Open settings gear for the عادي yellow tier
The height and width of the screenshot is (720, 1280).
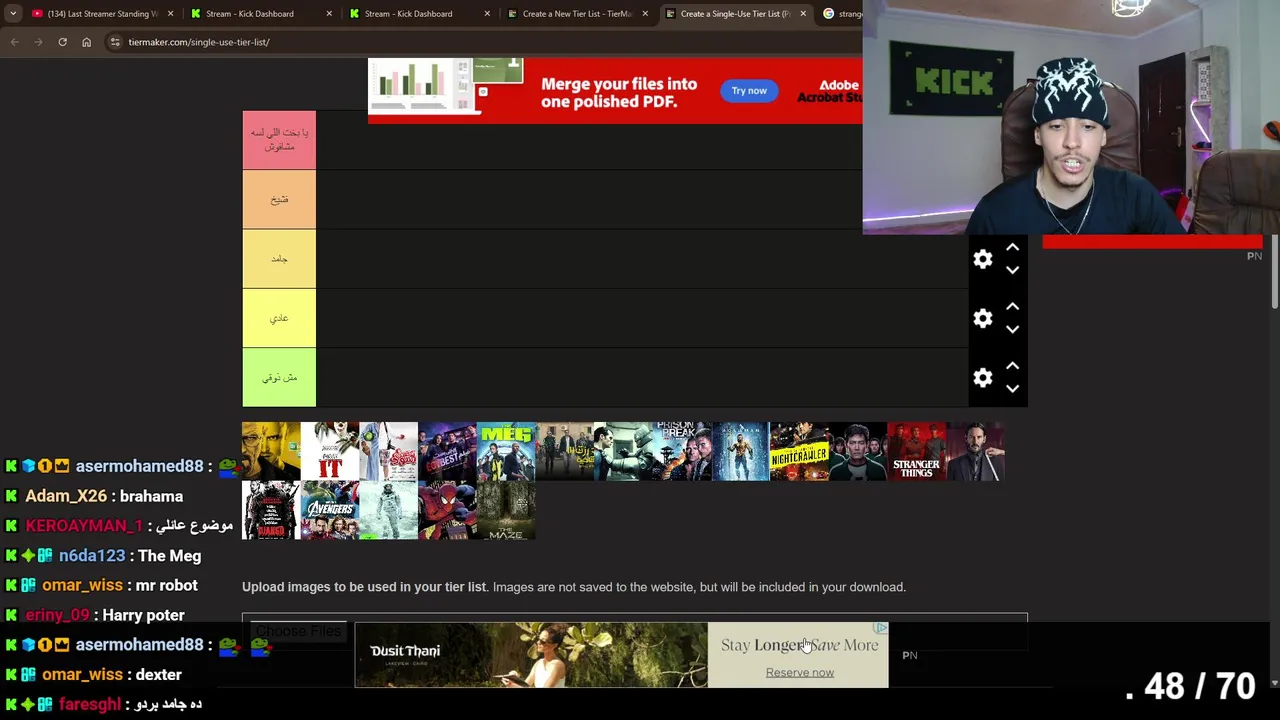(x=983, y=318)
